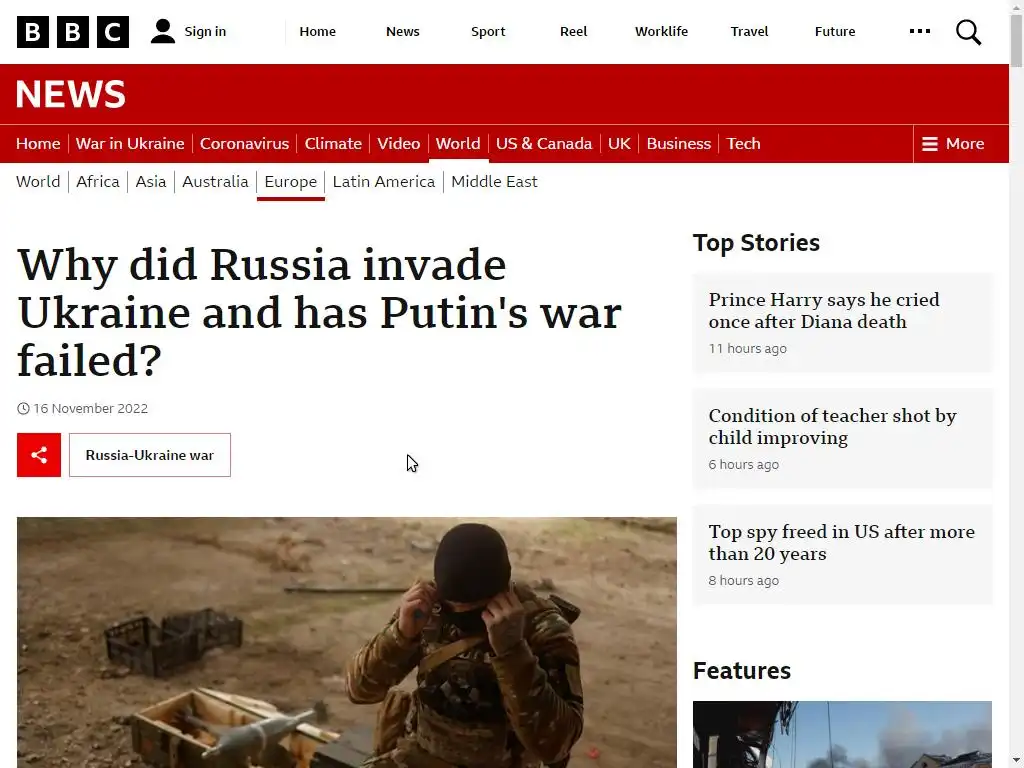Open the US & Canada news section

click(x=544, y=144)
